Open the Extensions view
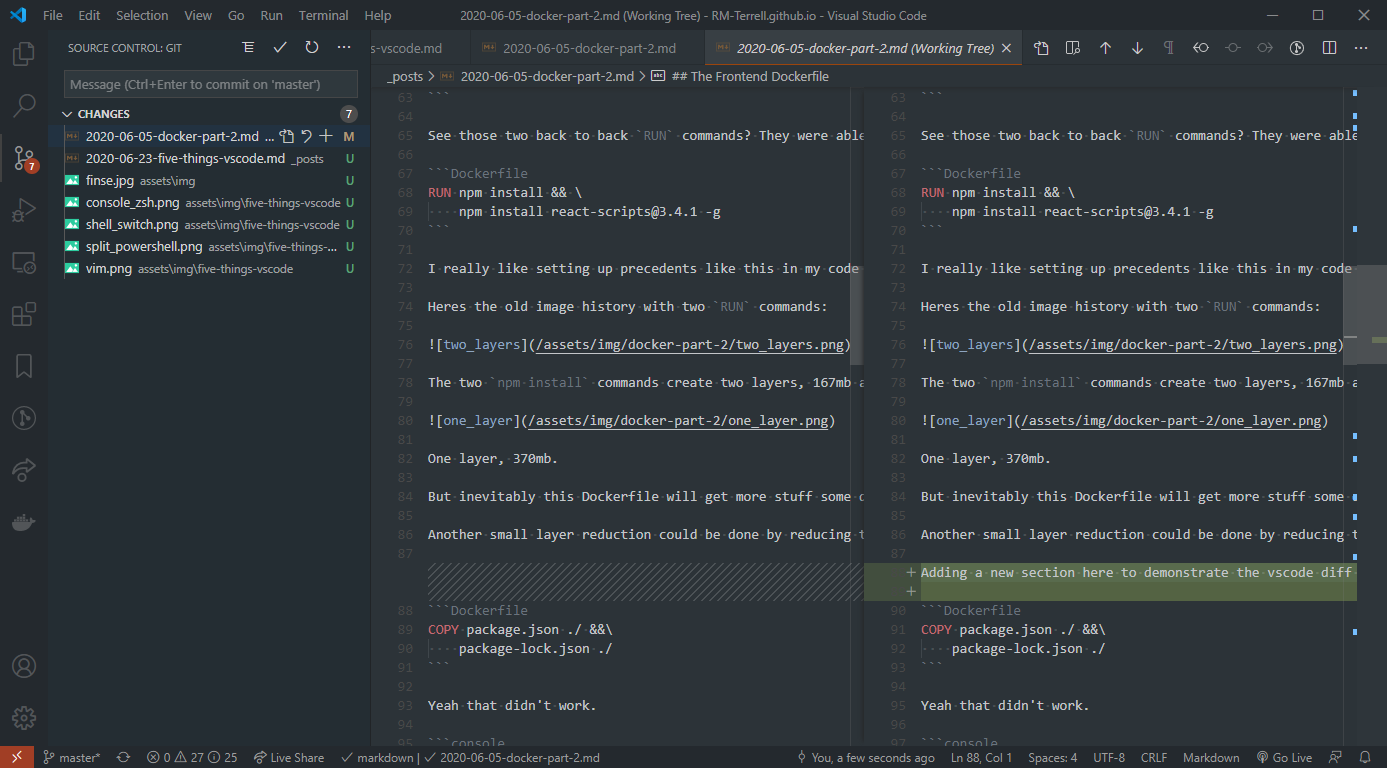The width and height of the screenshot is (1387, 768). [24, 315]
